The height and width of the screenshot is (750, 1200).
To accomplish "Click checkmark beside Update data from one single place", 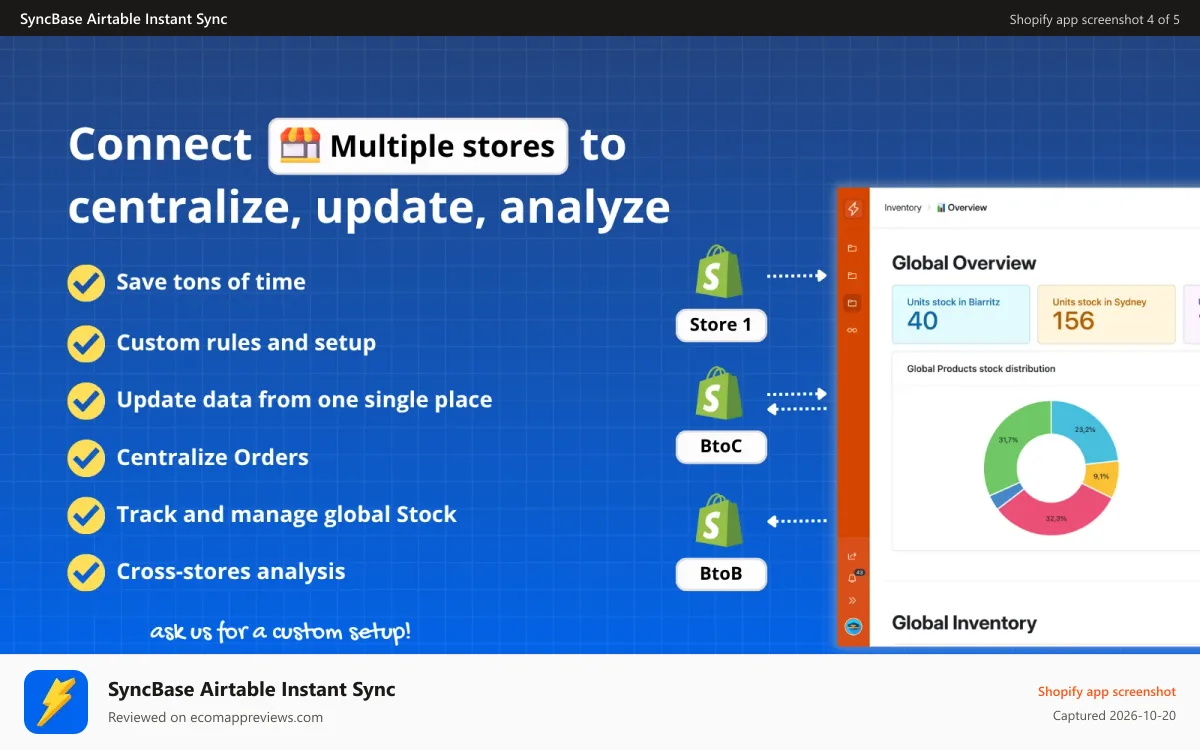I will [86, 401].
